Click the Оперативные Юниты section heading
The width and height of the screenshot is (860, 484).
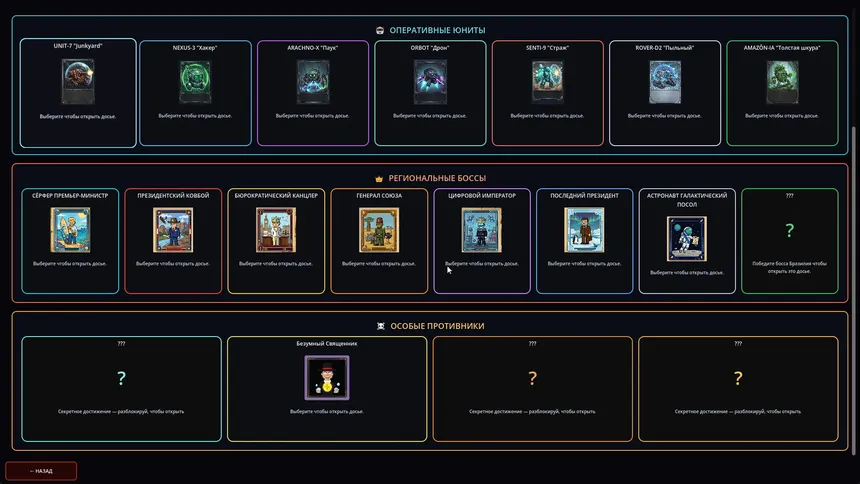tap(437, 30)
